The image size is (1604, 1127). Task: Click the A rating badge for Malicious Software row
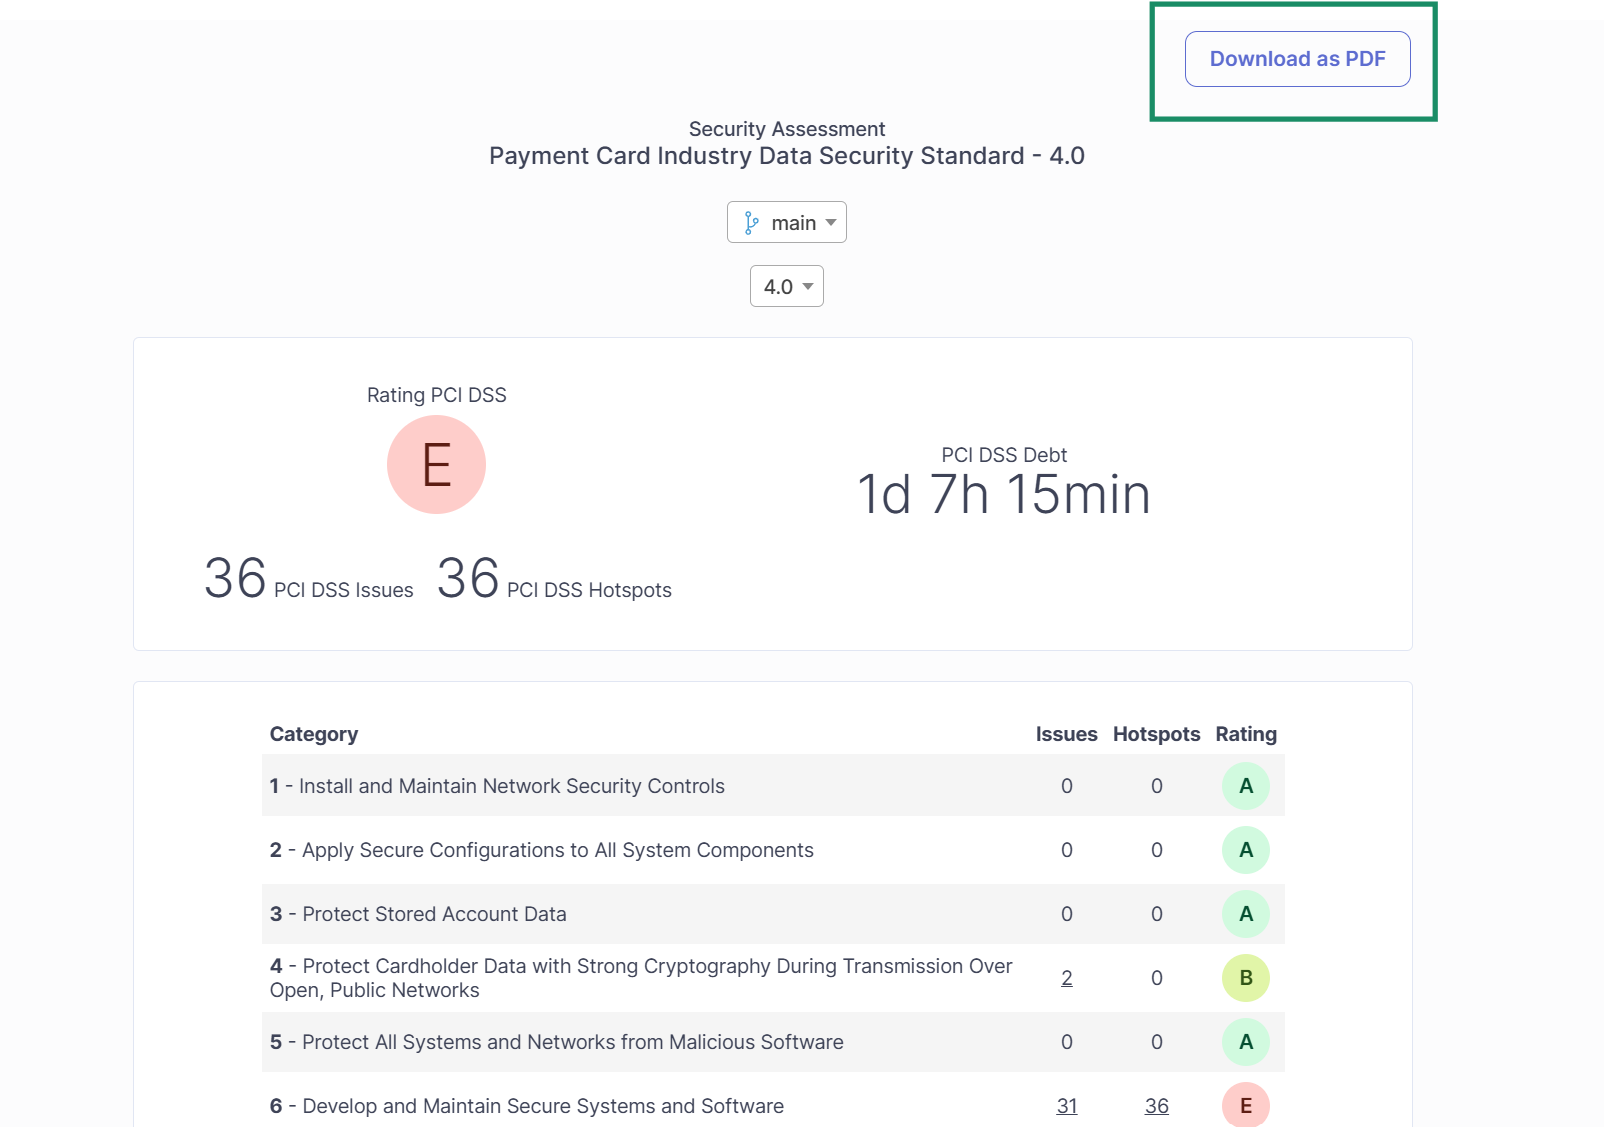[1246, 1042]
